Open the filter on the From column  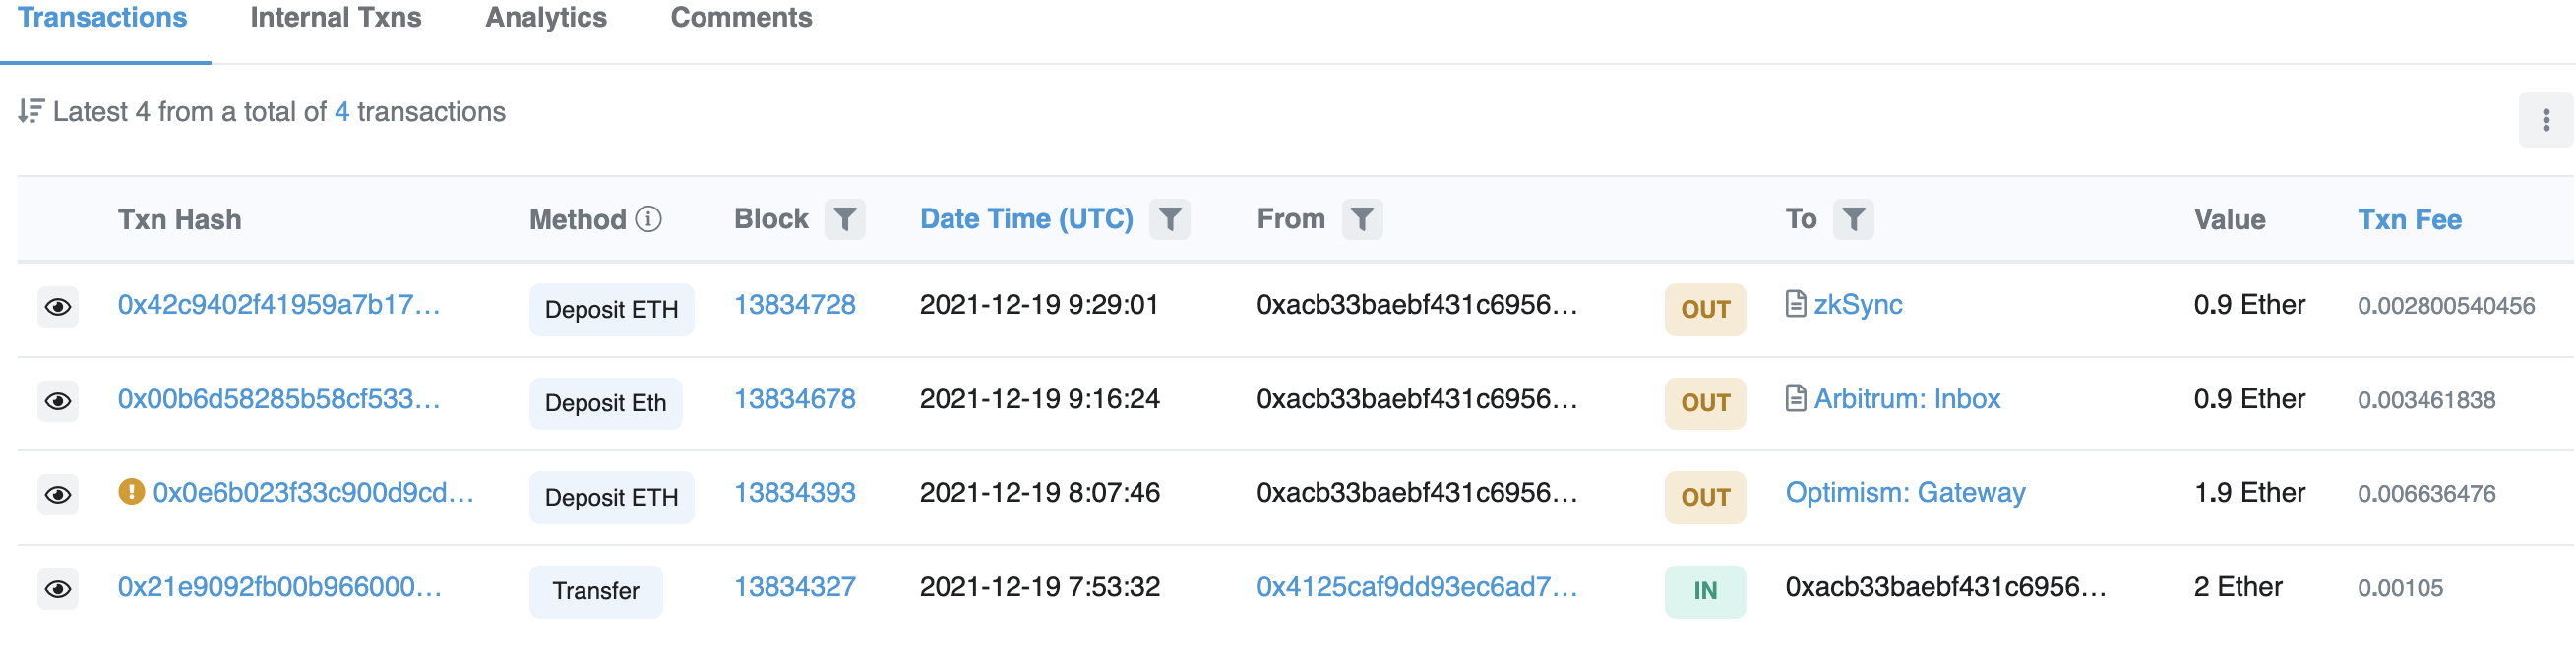[1361, 218]
